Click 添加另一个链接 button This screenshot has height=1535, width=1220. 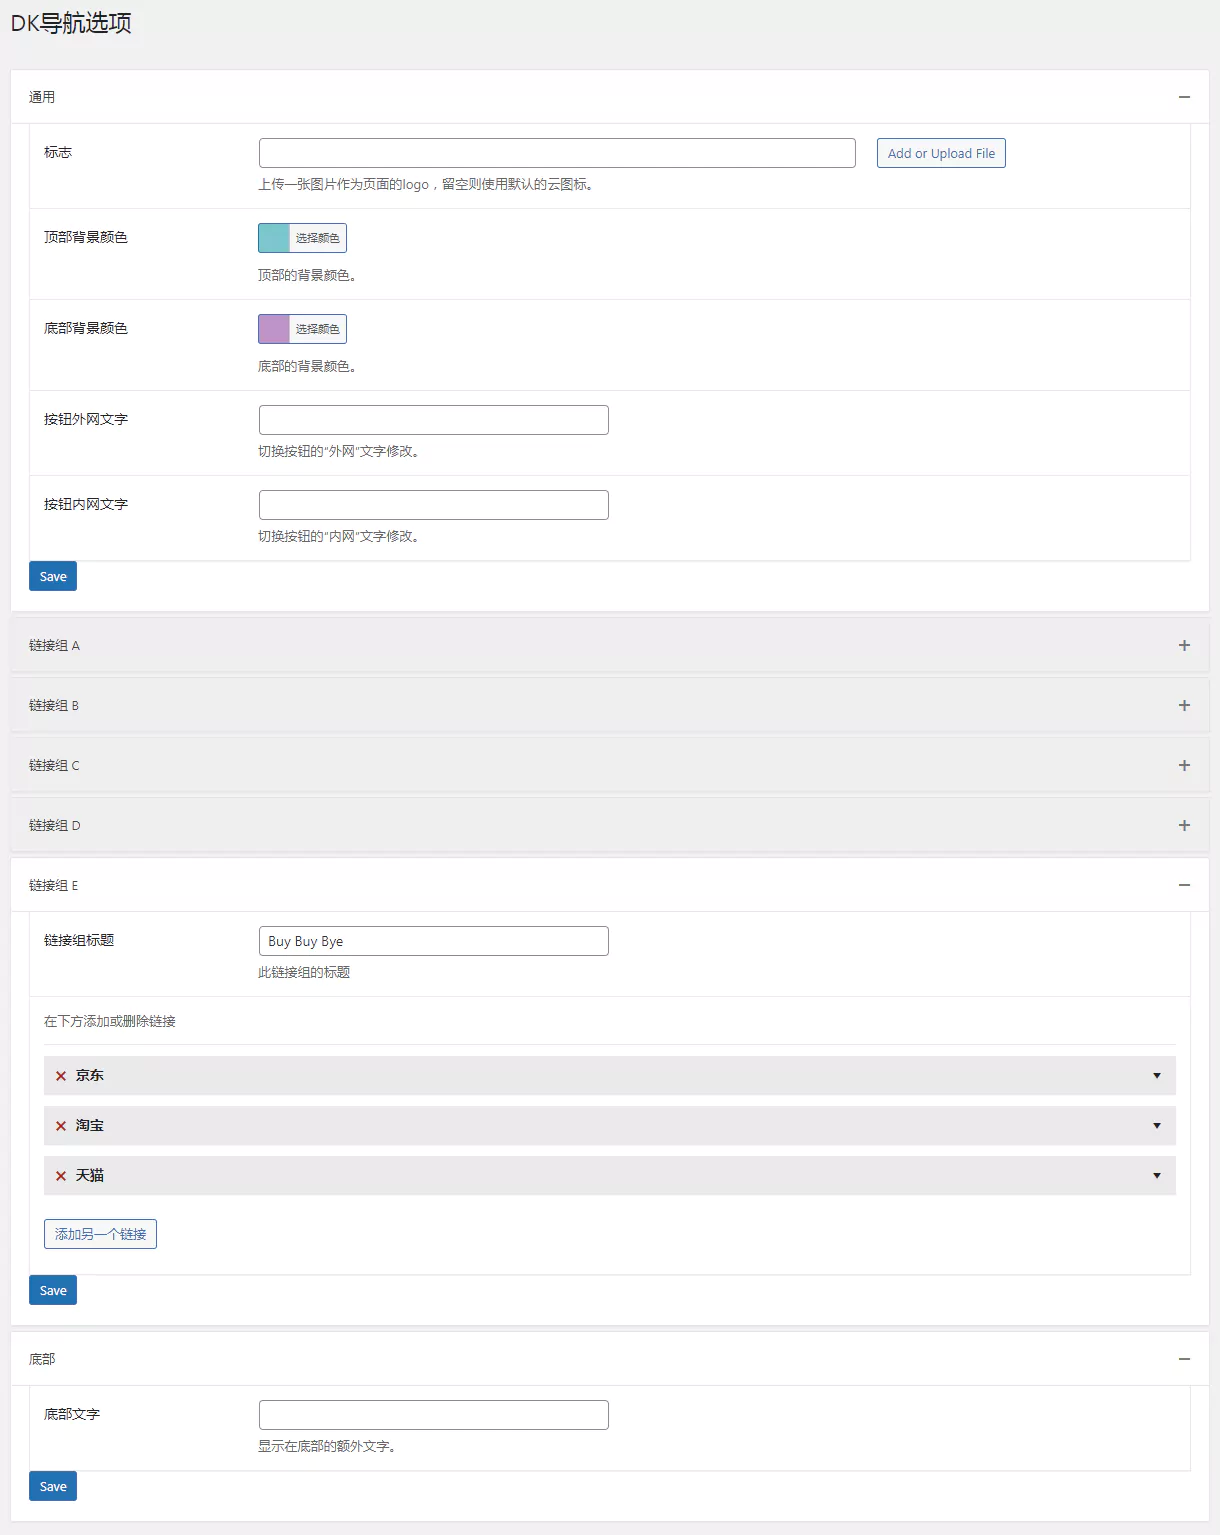(100, 1234)
